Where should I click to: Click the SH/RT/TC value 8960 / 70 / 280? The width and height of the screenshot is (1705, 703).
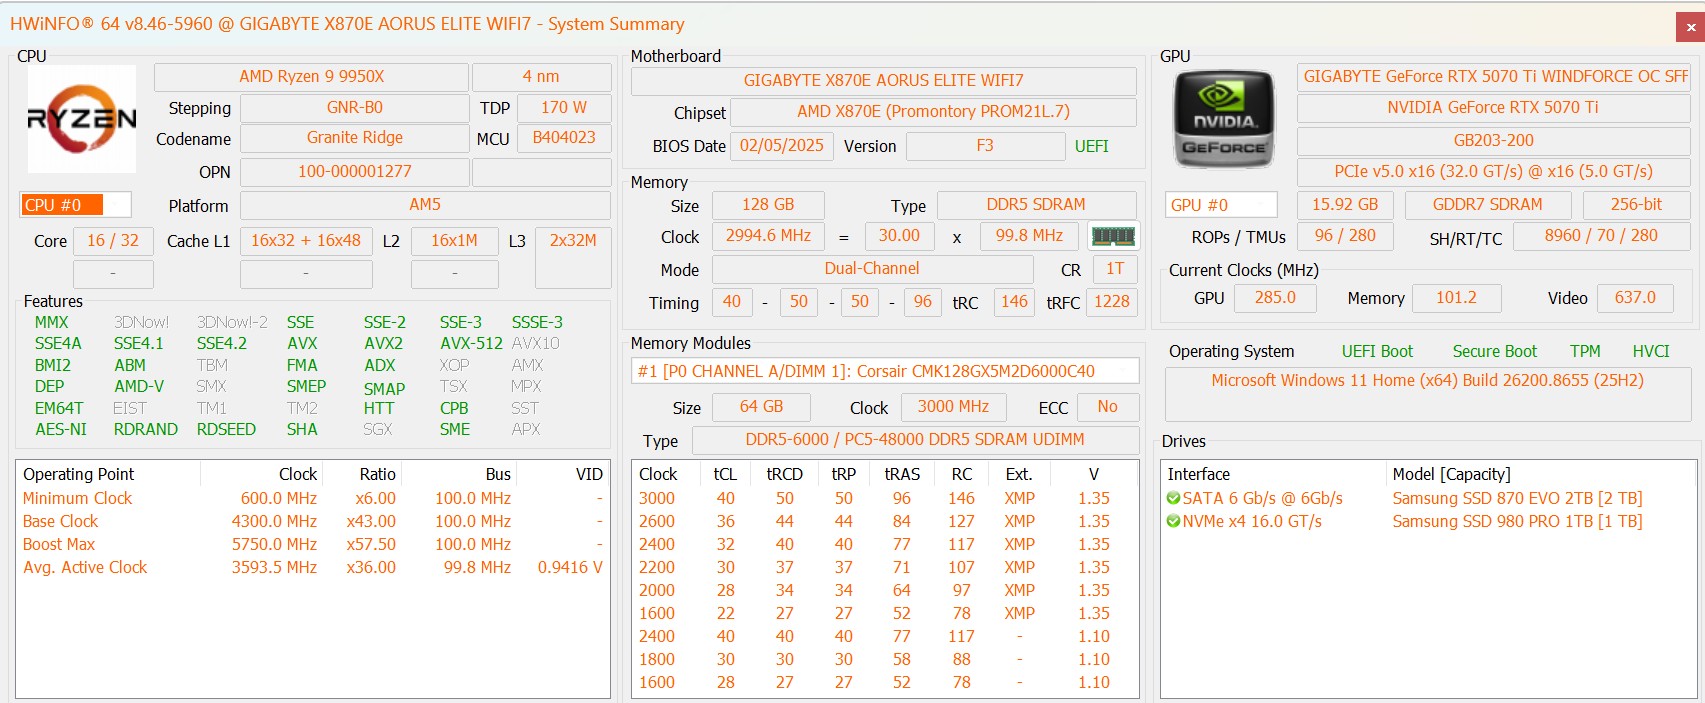(1601, 236)
